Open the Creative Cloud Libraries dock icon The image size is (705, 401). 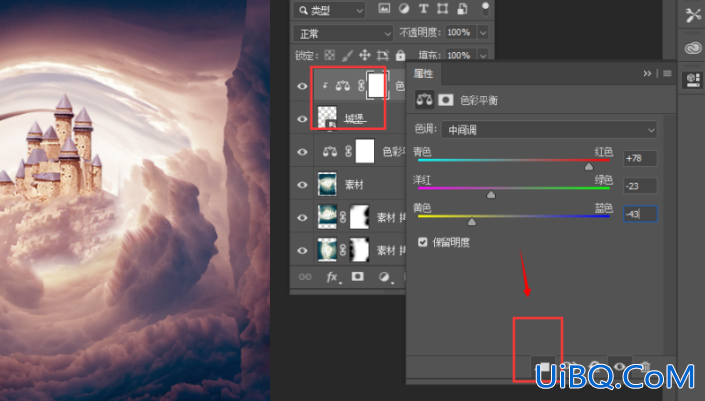[693, 48]
